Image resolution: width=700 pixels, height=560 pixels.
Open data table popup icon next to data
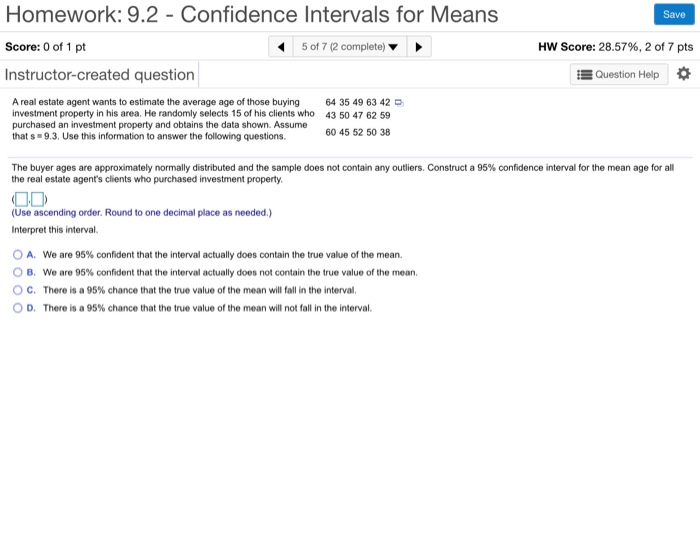(400, 103)
